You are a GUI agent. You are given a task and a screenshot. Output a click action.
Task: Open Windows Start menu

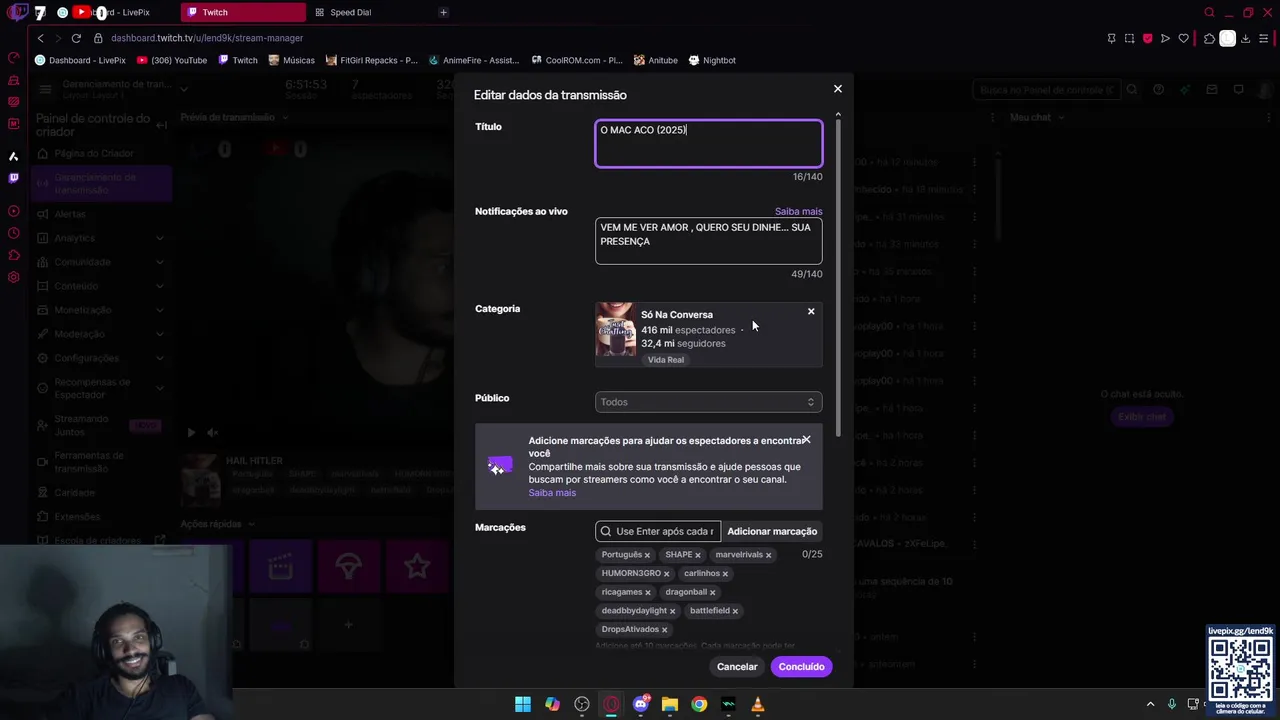tap(523, 704)
